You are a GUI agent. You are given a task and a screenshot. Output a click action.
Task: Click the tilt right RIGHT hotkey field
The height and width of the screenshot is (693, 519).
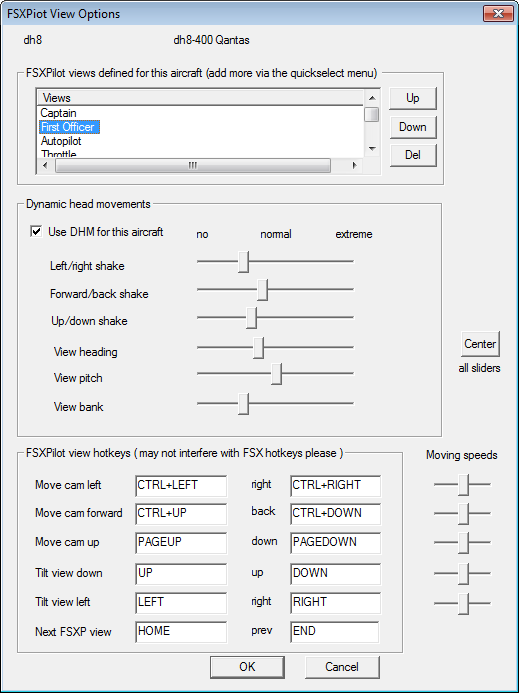[336, 603]
